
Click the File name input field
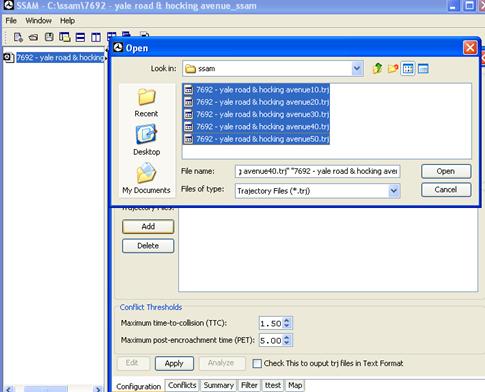point(317,171)
